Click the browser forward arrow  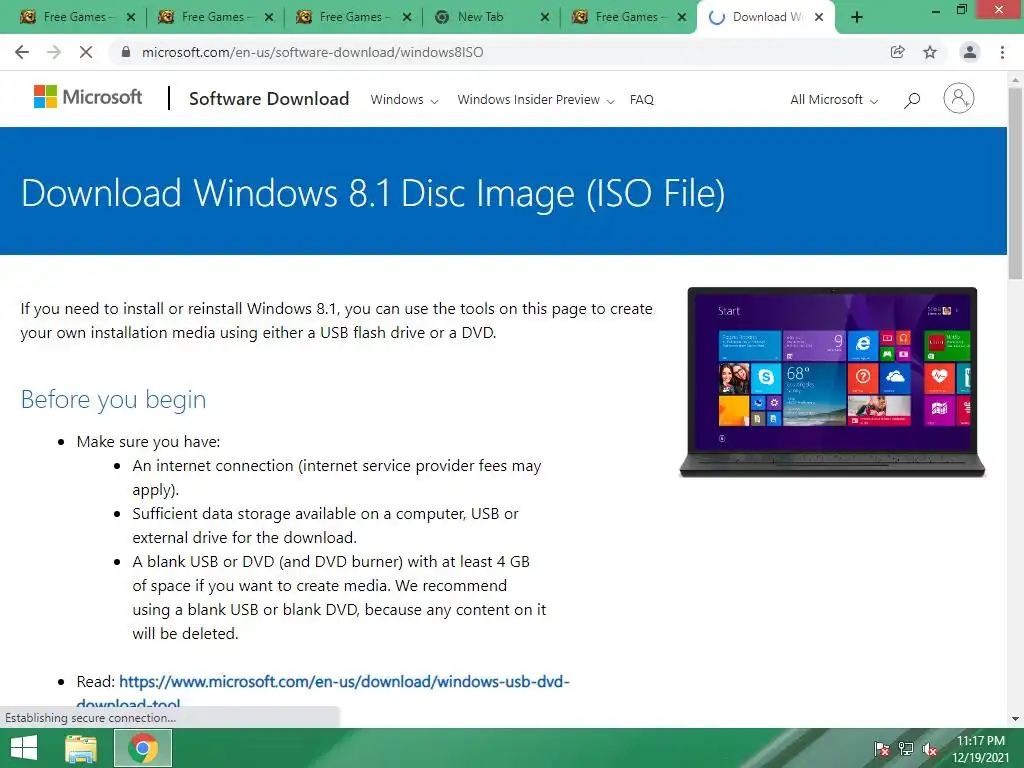click(x=54, y=52)
